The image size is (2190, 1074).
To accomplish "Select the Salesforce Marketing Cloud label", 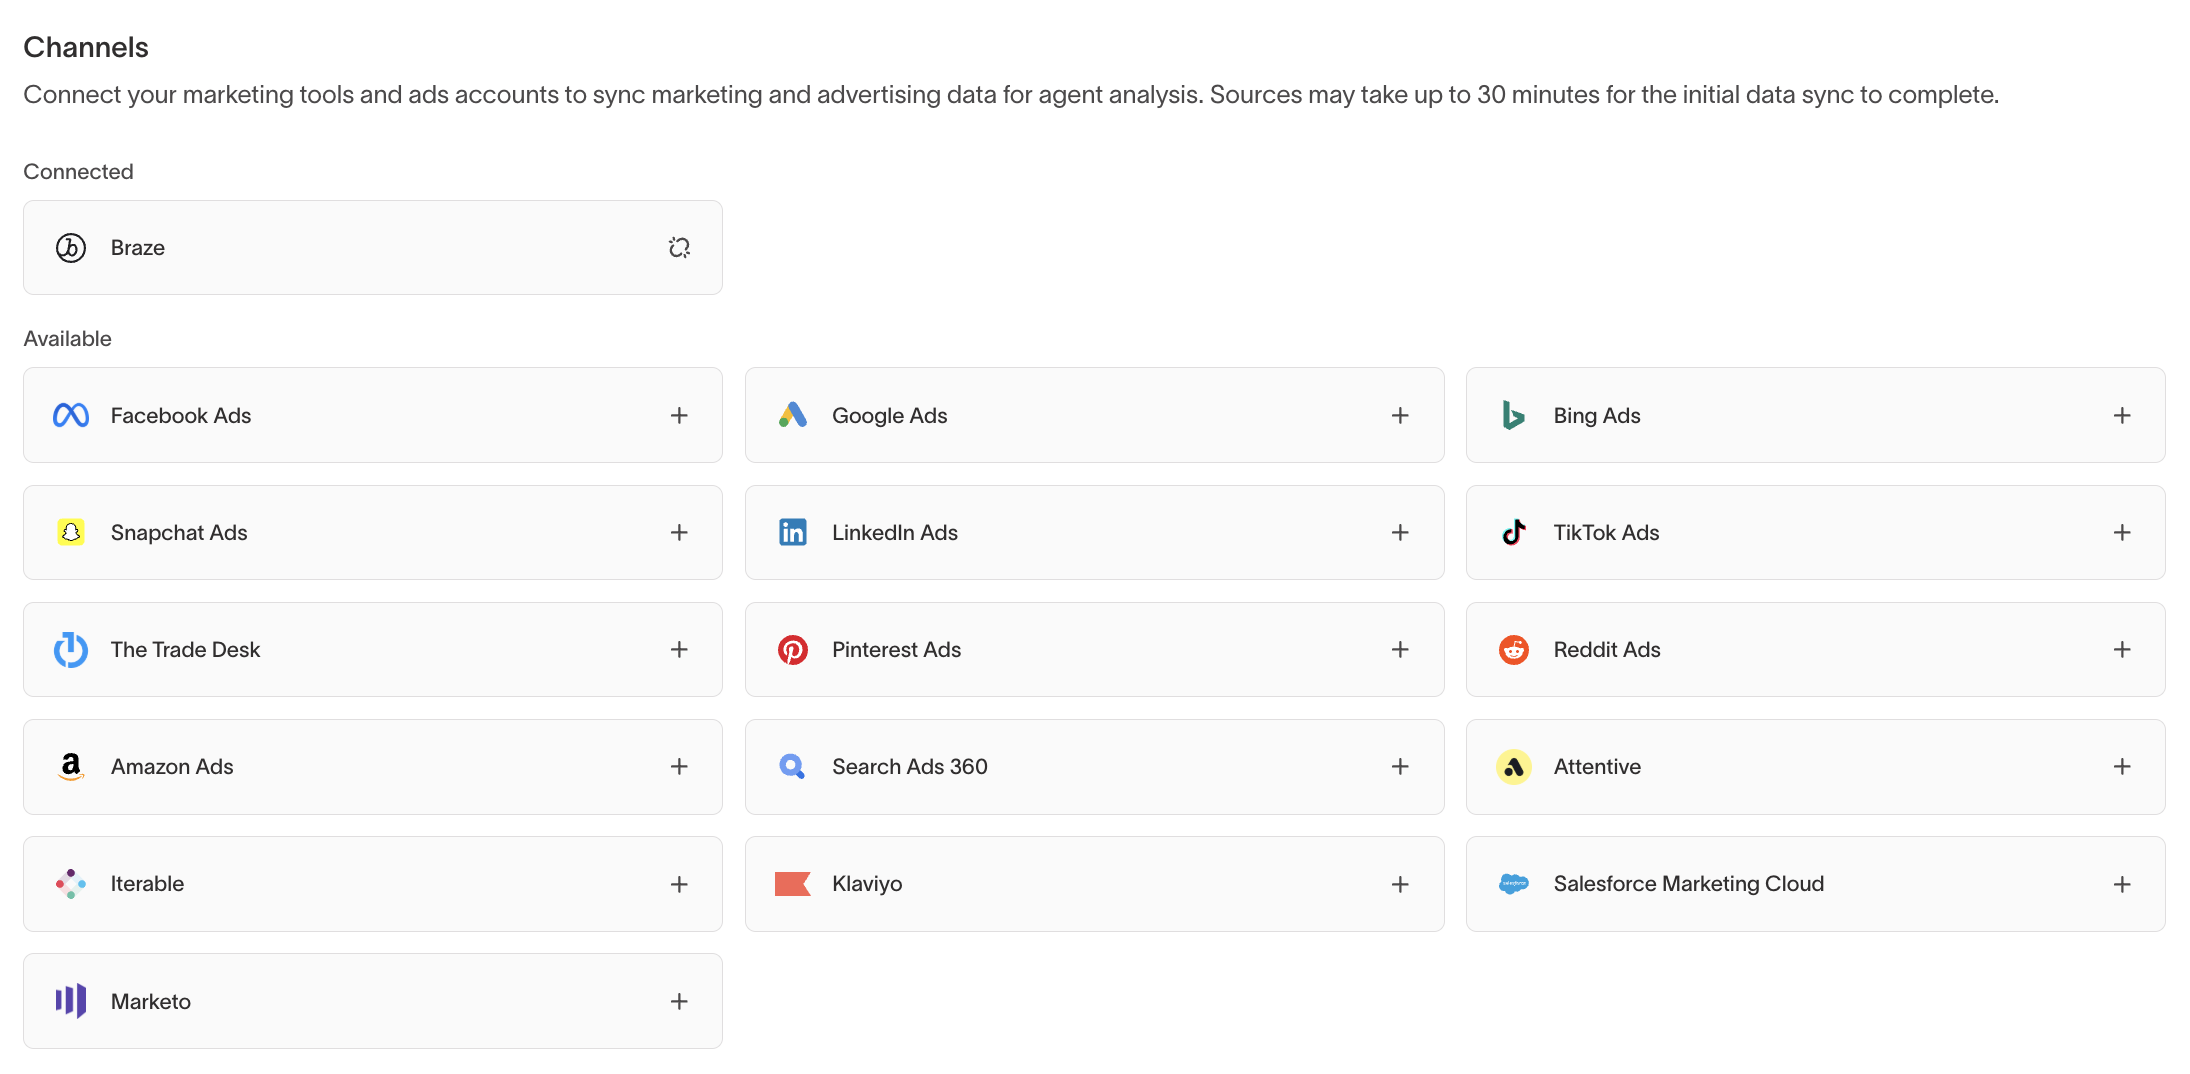I will (x=1689, y=884).
